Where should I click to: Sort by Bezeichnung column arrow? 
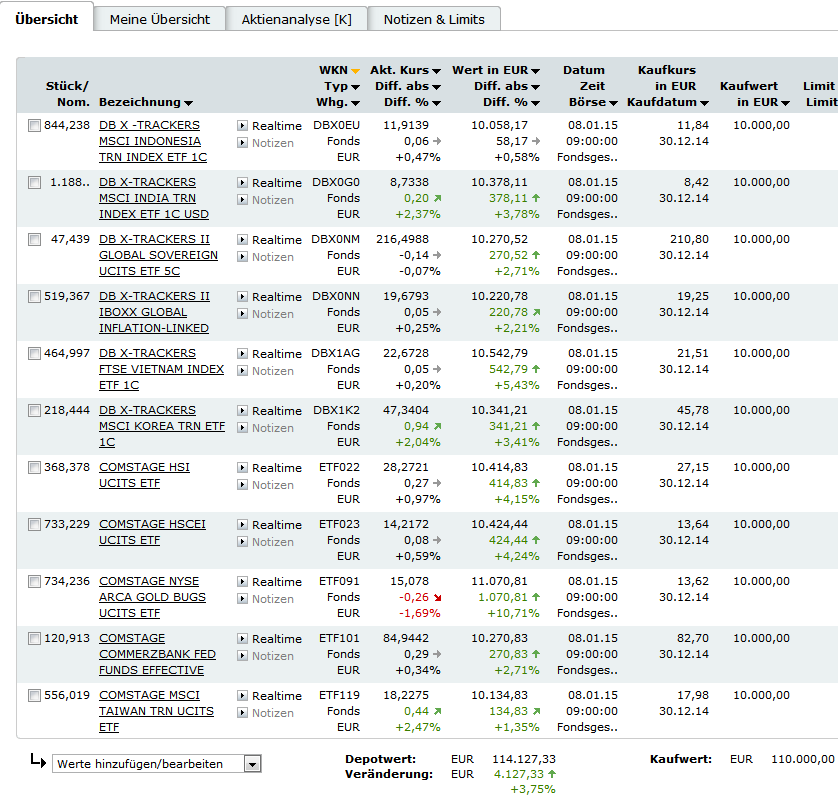click(188, 103)
